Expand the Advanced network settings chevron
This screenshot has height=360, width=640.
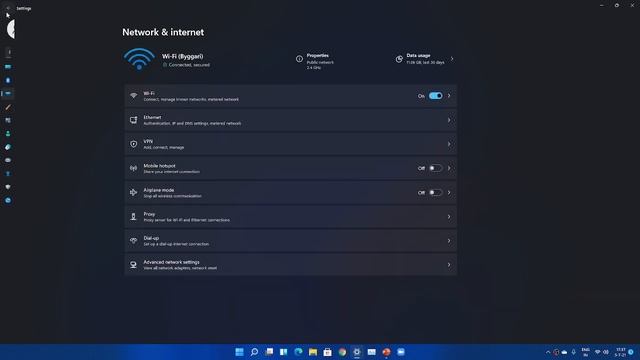pyautogui.click(x=449, y=265)
